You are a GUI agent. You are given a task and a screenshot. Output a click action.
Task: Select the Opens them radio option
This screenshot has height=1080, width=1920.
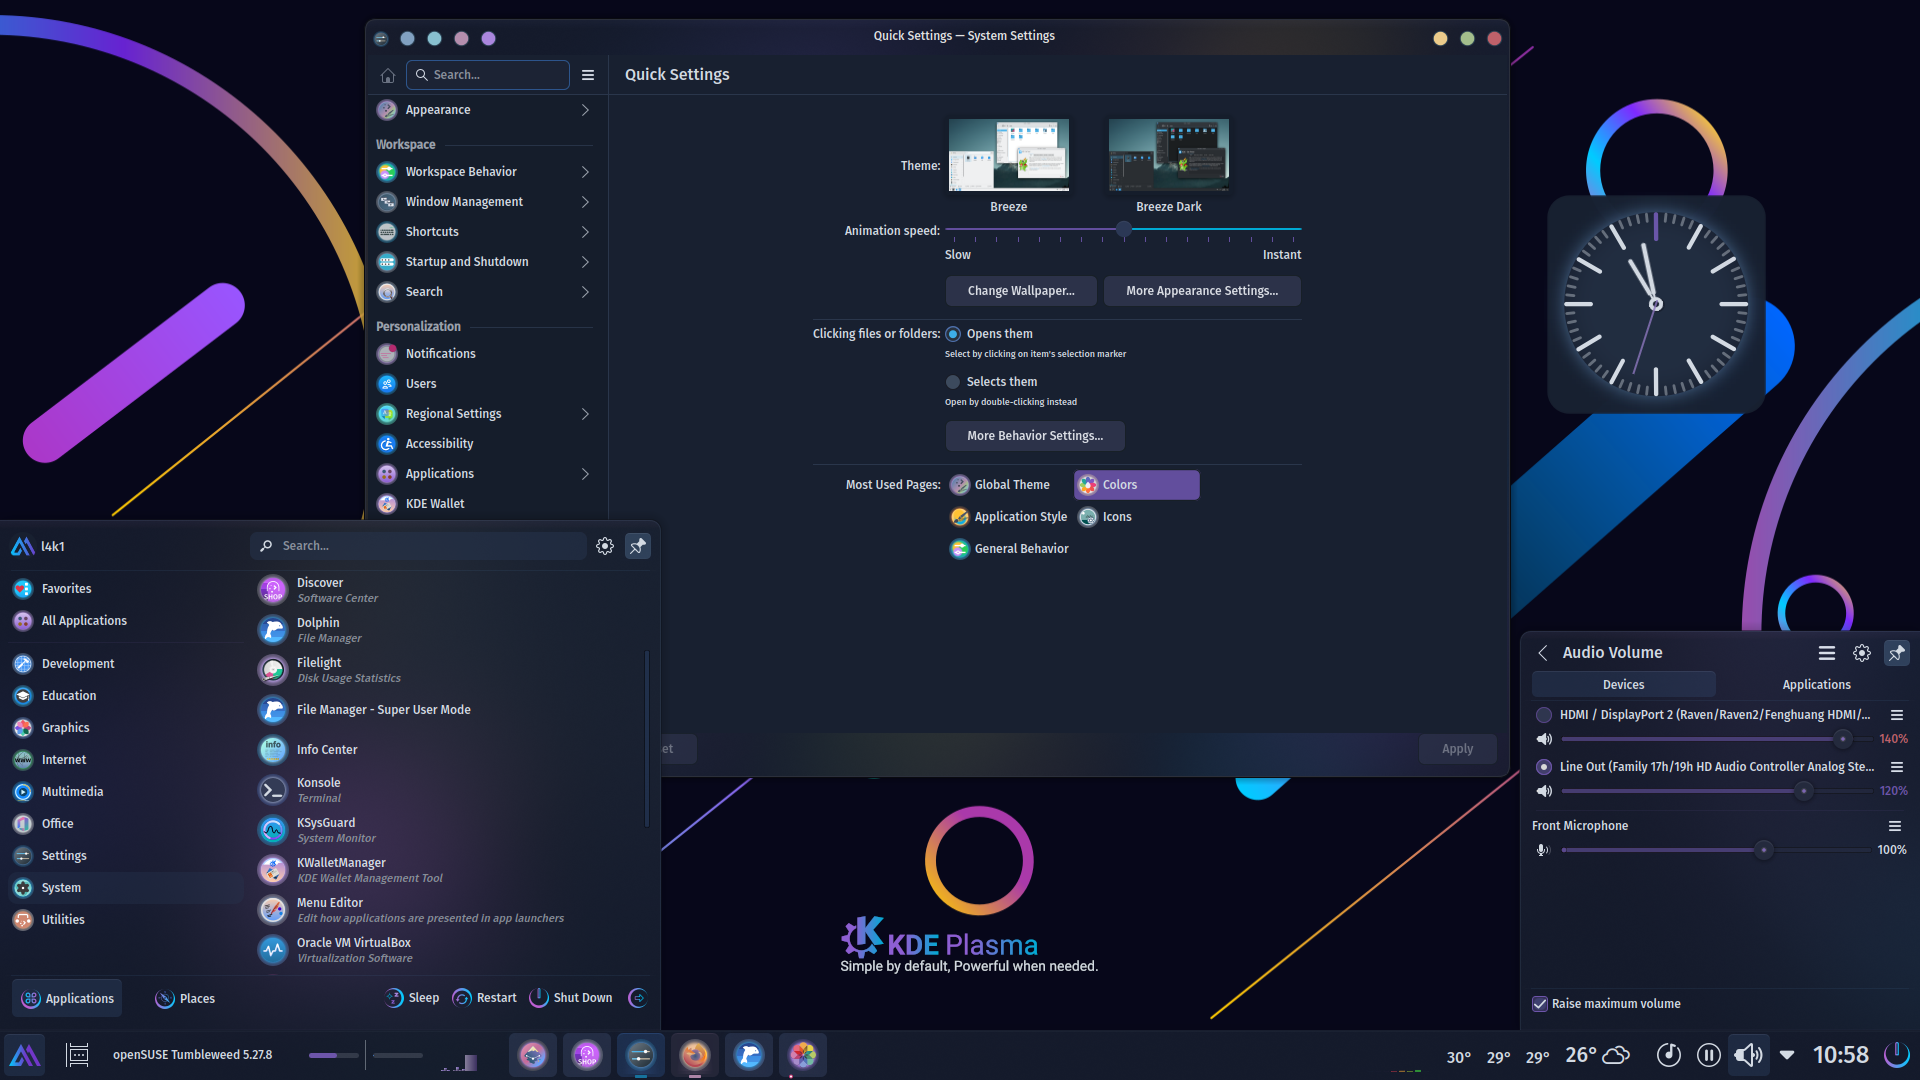(953, 334)
